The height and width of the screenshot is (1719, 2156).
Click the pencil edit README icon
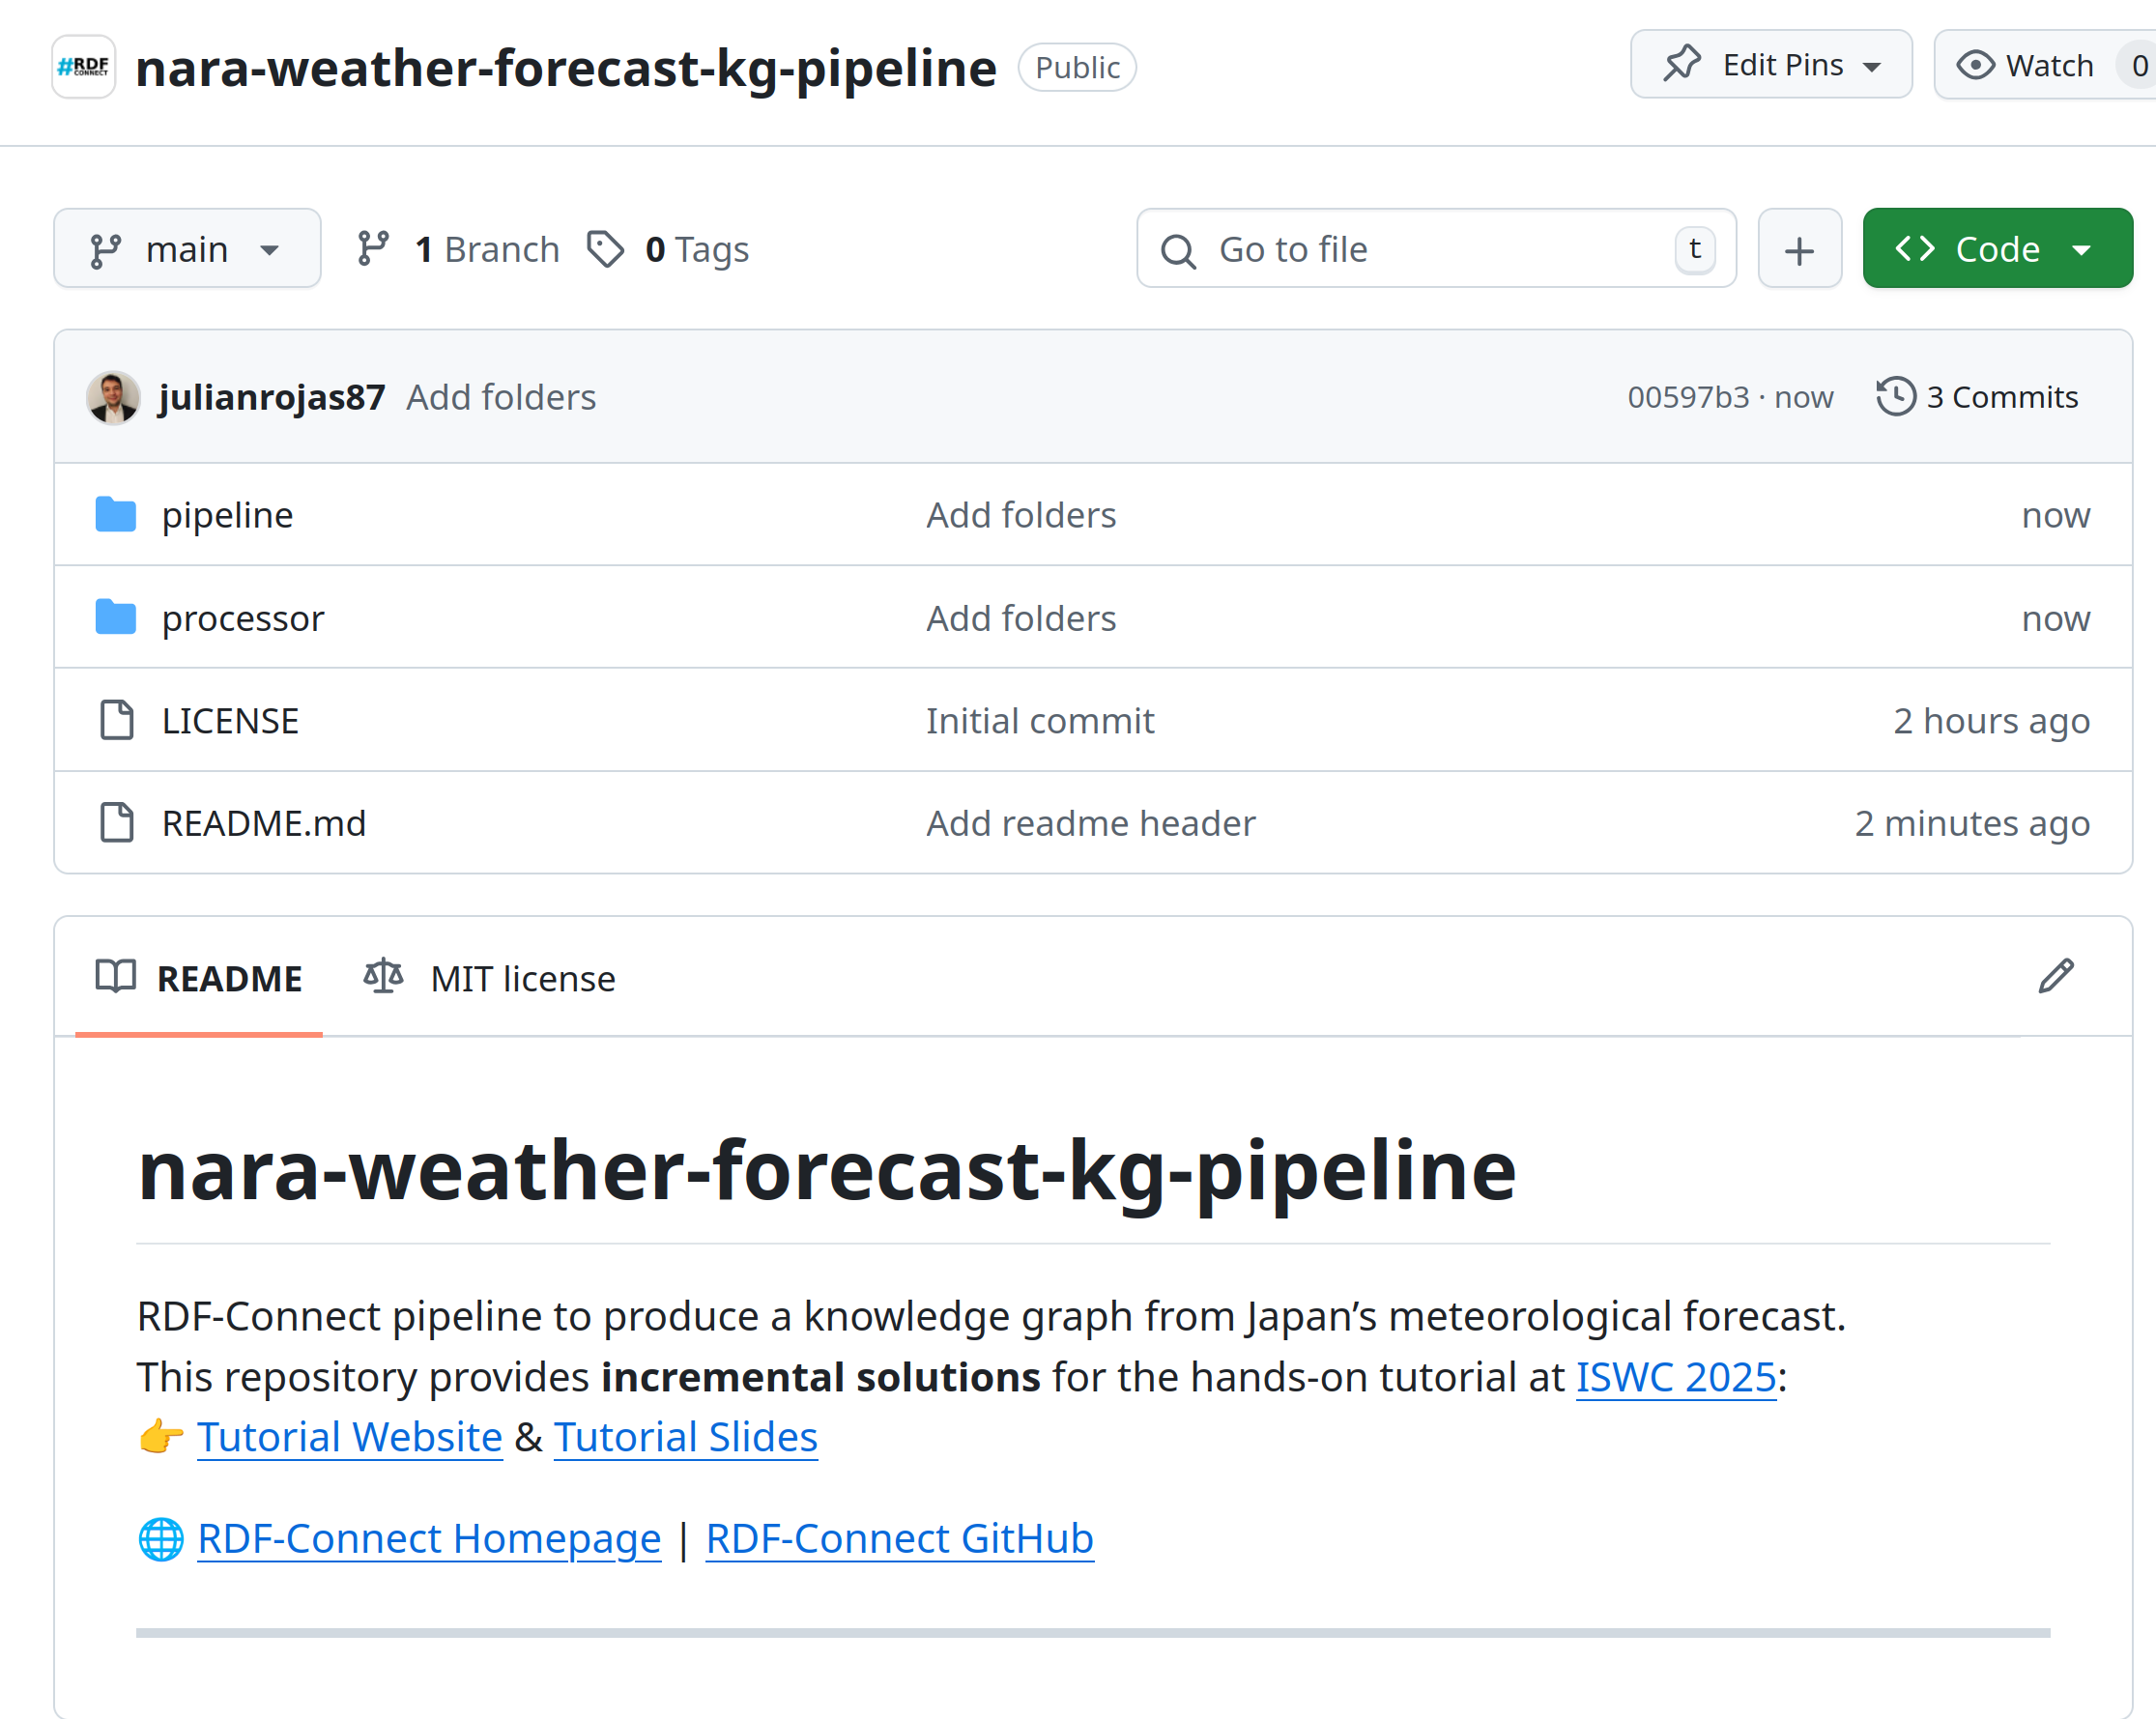point(2055,976)
